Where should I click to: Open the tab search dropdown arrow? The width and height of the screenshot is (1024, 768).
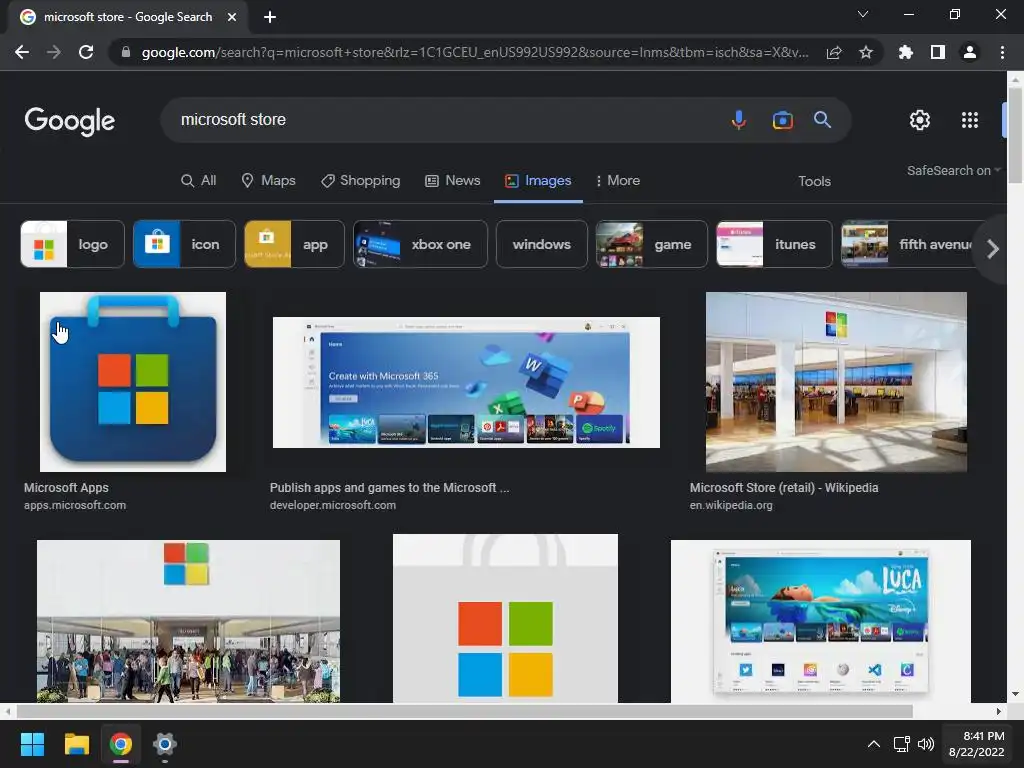[x=863, y=14]
